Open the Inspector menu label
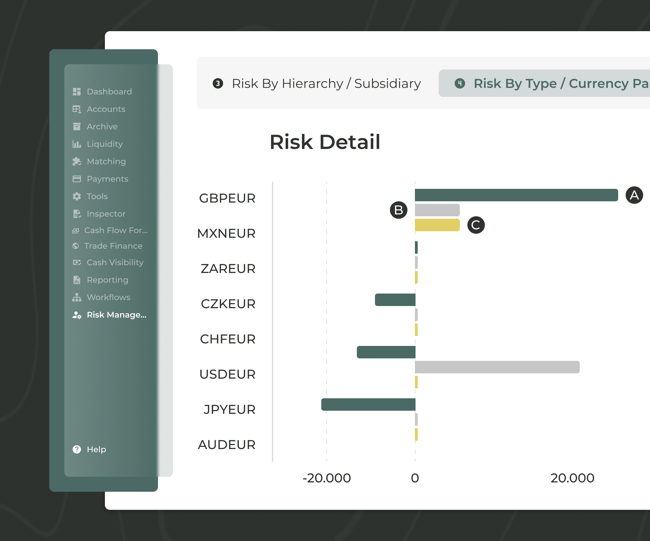 (x=106, y=214)
